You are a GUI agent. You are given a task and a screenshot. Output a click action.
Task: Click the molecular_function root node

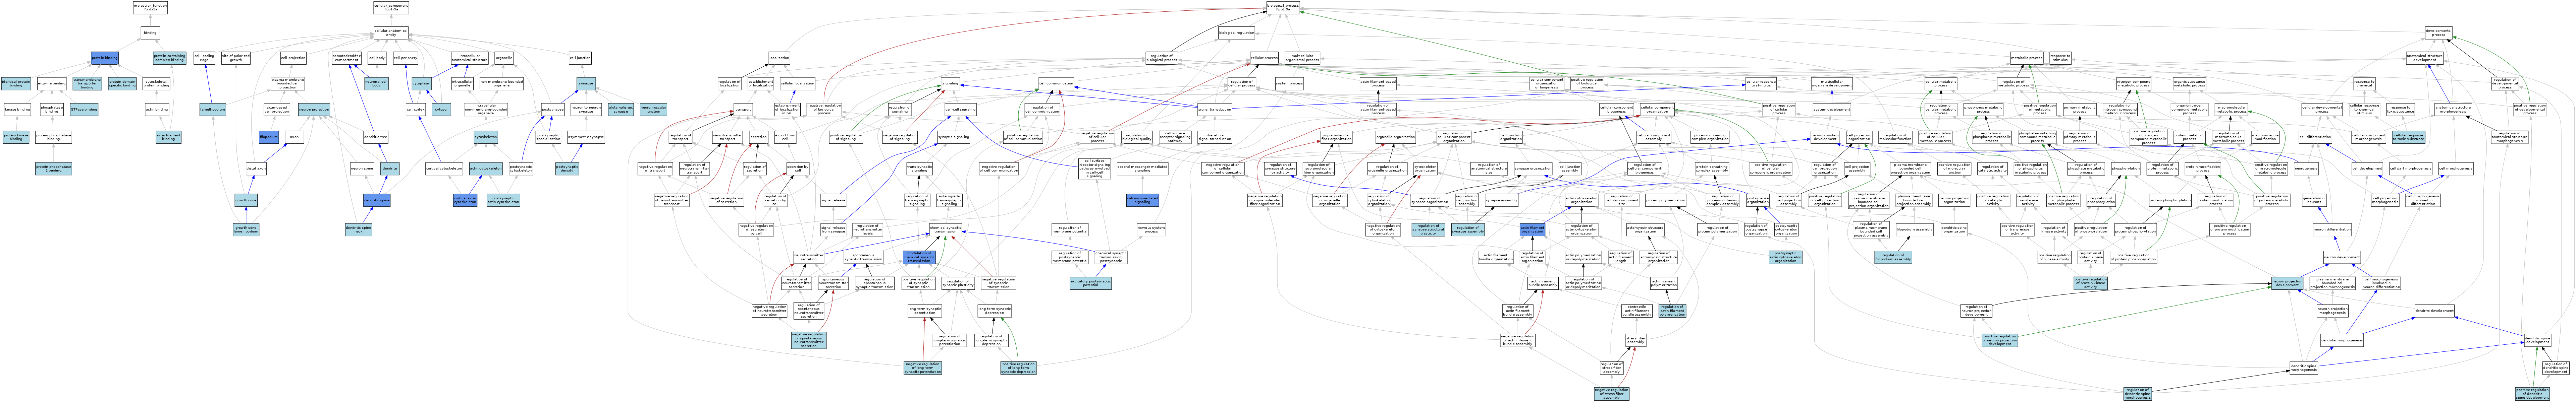pyautogui.click(x=150, y=7)
